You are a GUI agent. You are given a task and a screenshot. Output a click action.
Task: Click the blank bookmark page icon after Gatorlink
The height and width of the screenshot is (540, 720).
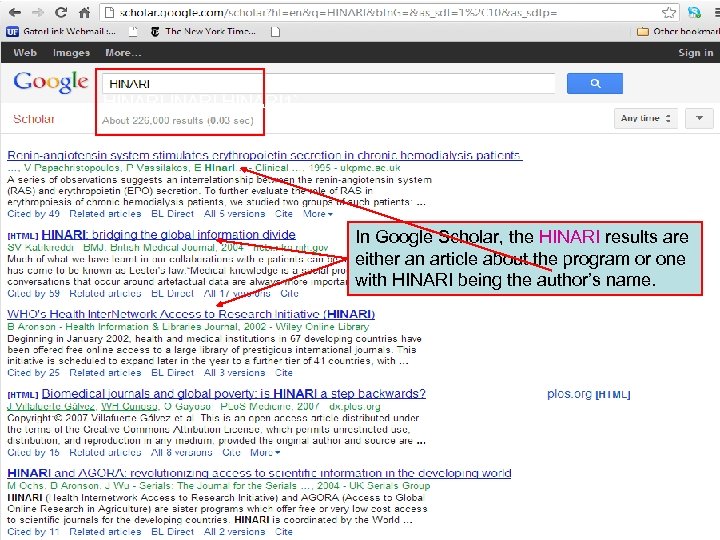(x=133, y=31)
